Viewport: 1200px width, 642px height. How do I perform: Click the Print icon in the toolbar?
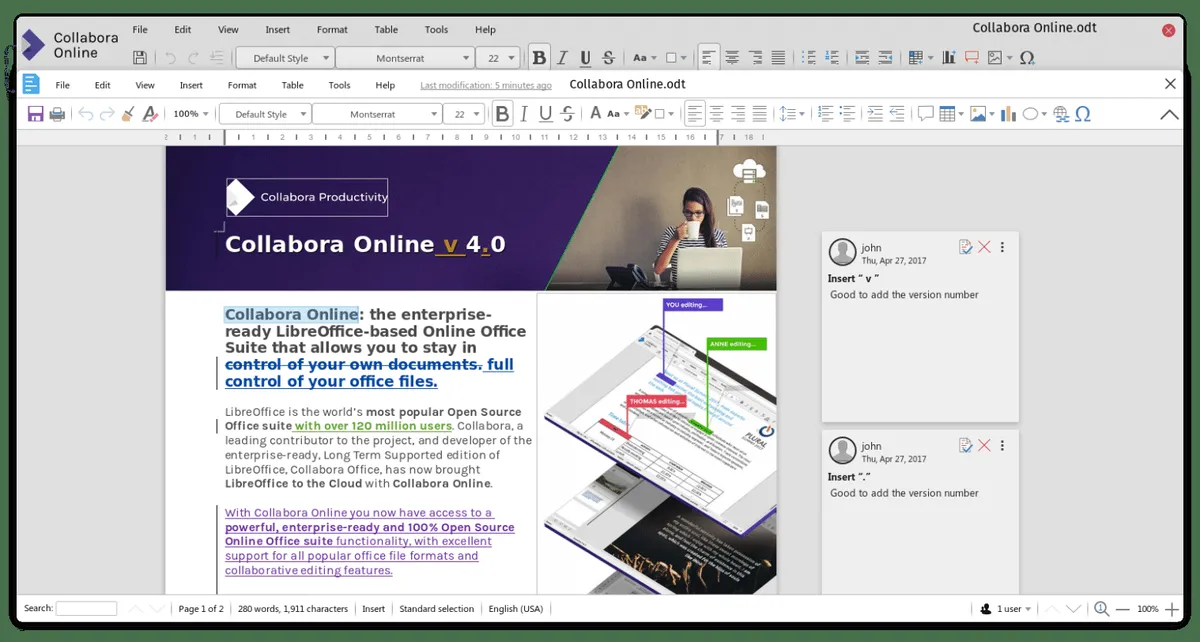pyautogui.click(x=57, y=114)
